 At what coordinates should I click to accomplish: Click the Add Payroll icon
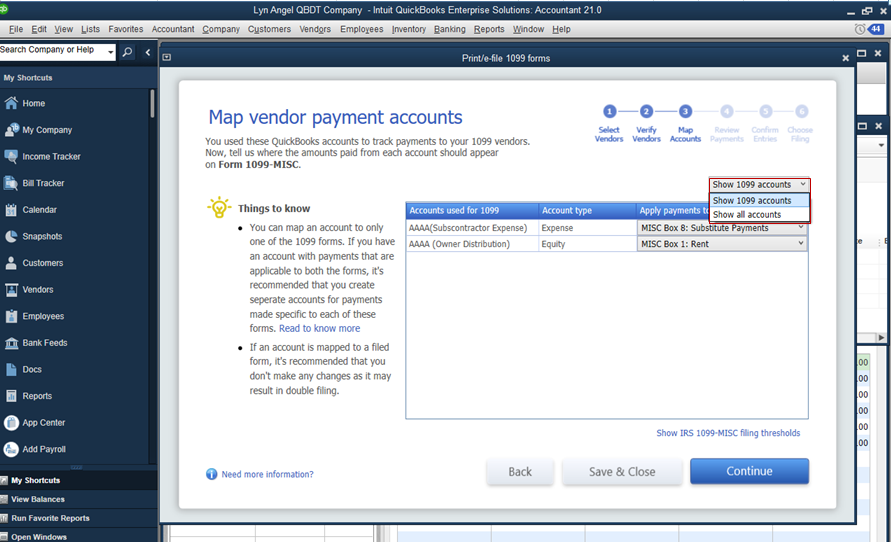11,449
